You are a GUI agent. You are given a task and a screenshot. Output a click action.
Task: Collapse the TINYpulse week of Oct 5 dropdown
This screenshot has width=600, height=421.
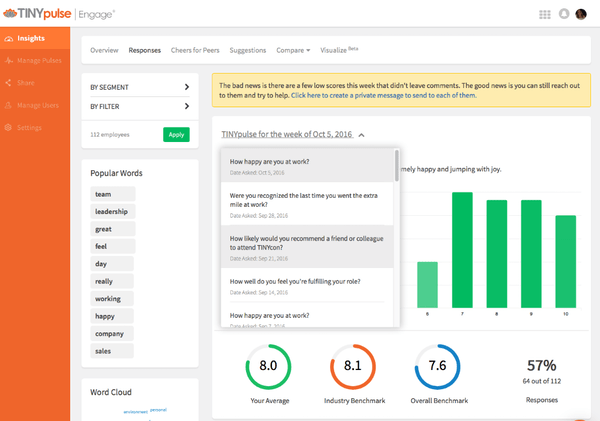pyautogui.click(x=287, y=134)
